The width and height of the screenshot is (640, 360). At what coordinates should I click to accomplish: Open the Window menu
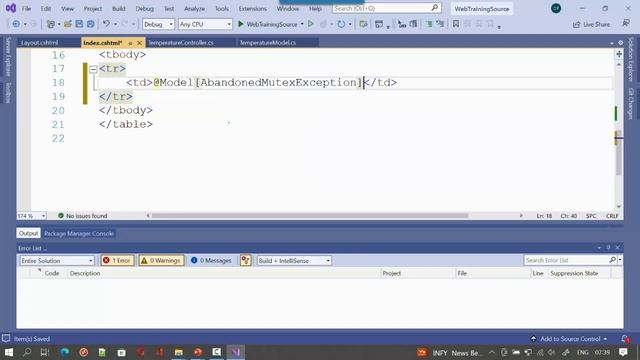(288, 9)
